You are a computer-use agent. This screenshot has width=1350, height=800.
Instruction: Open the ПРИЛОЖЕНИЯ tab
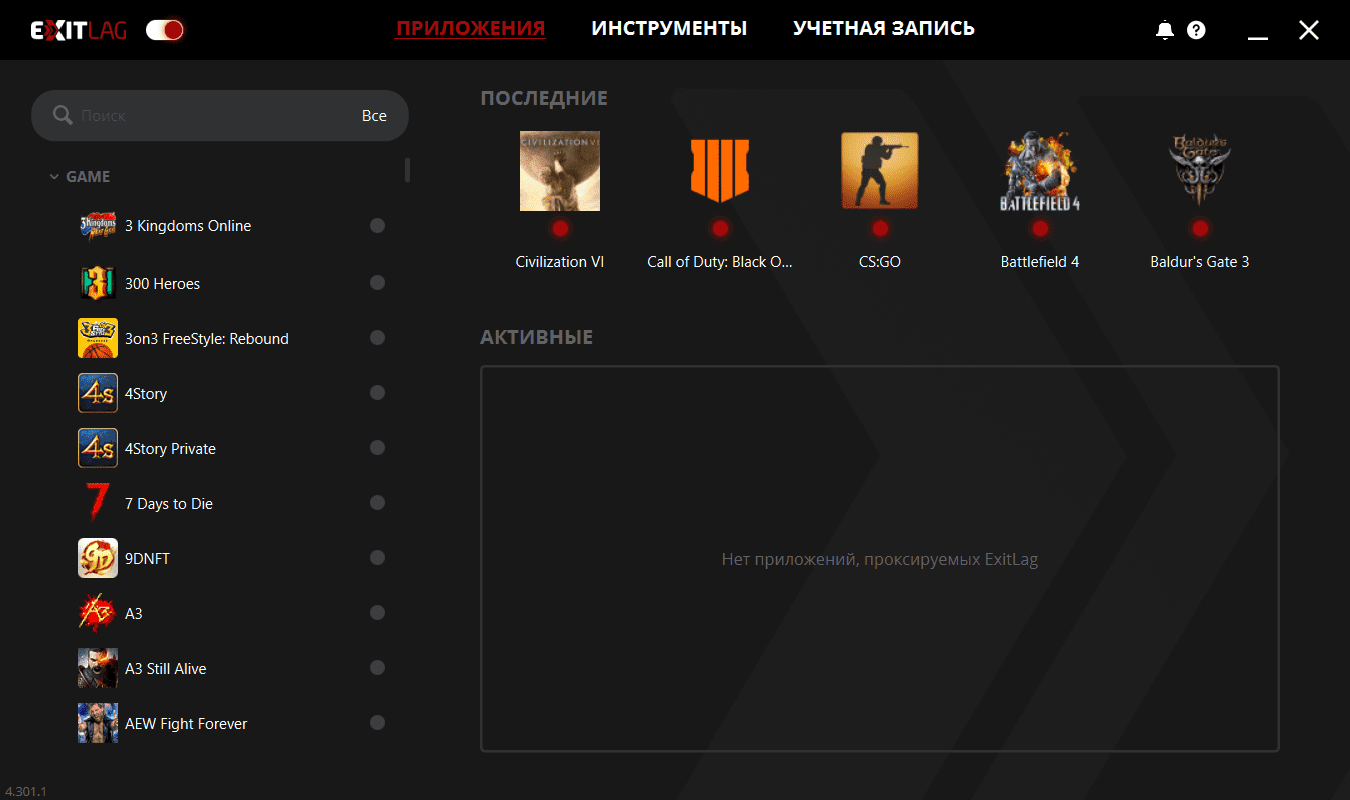[470, 28]
